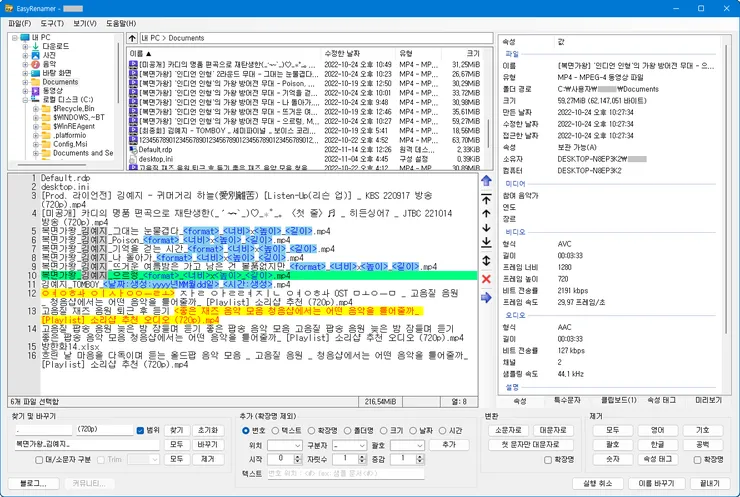The height and width of the screenshot is (497, 740).
Task: Click the 첫 문자만 대문자로 button
Action: (x=531, y=445)
